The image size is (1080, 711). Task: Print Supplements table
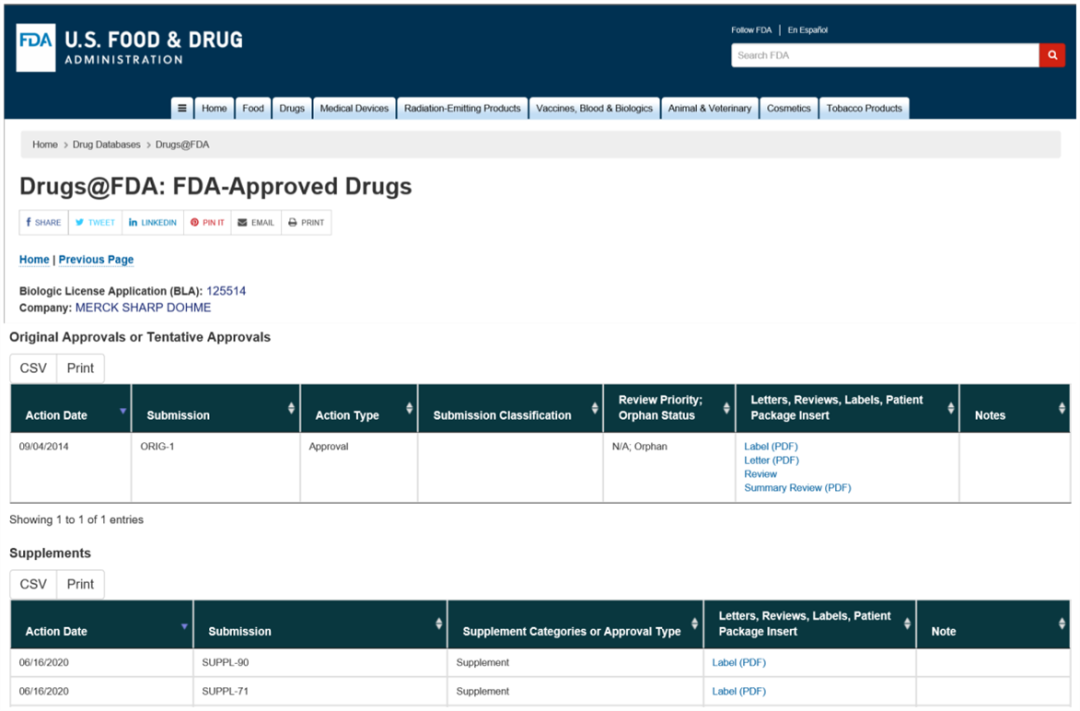pos(81,584)
